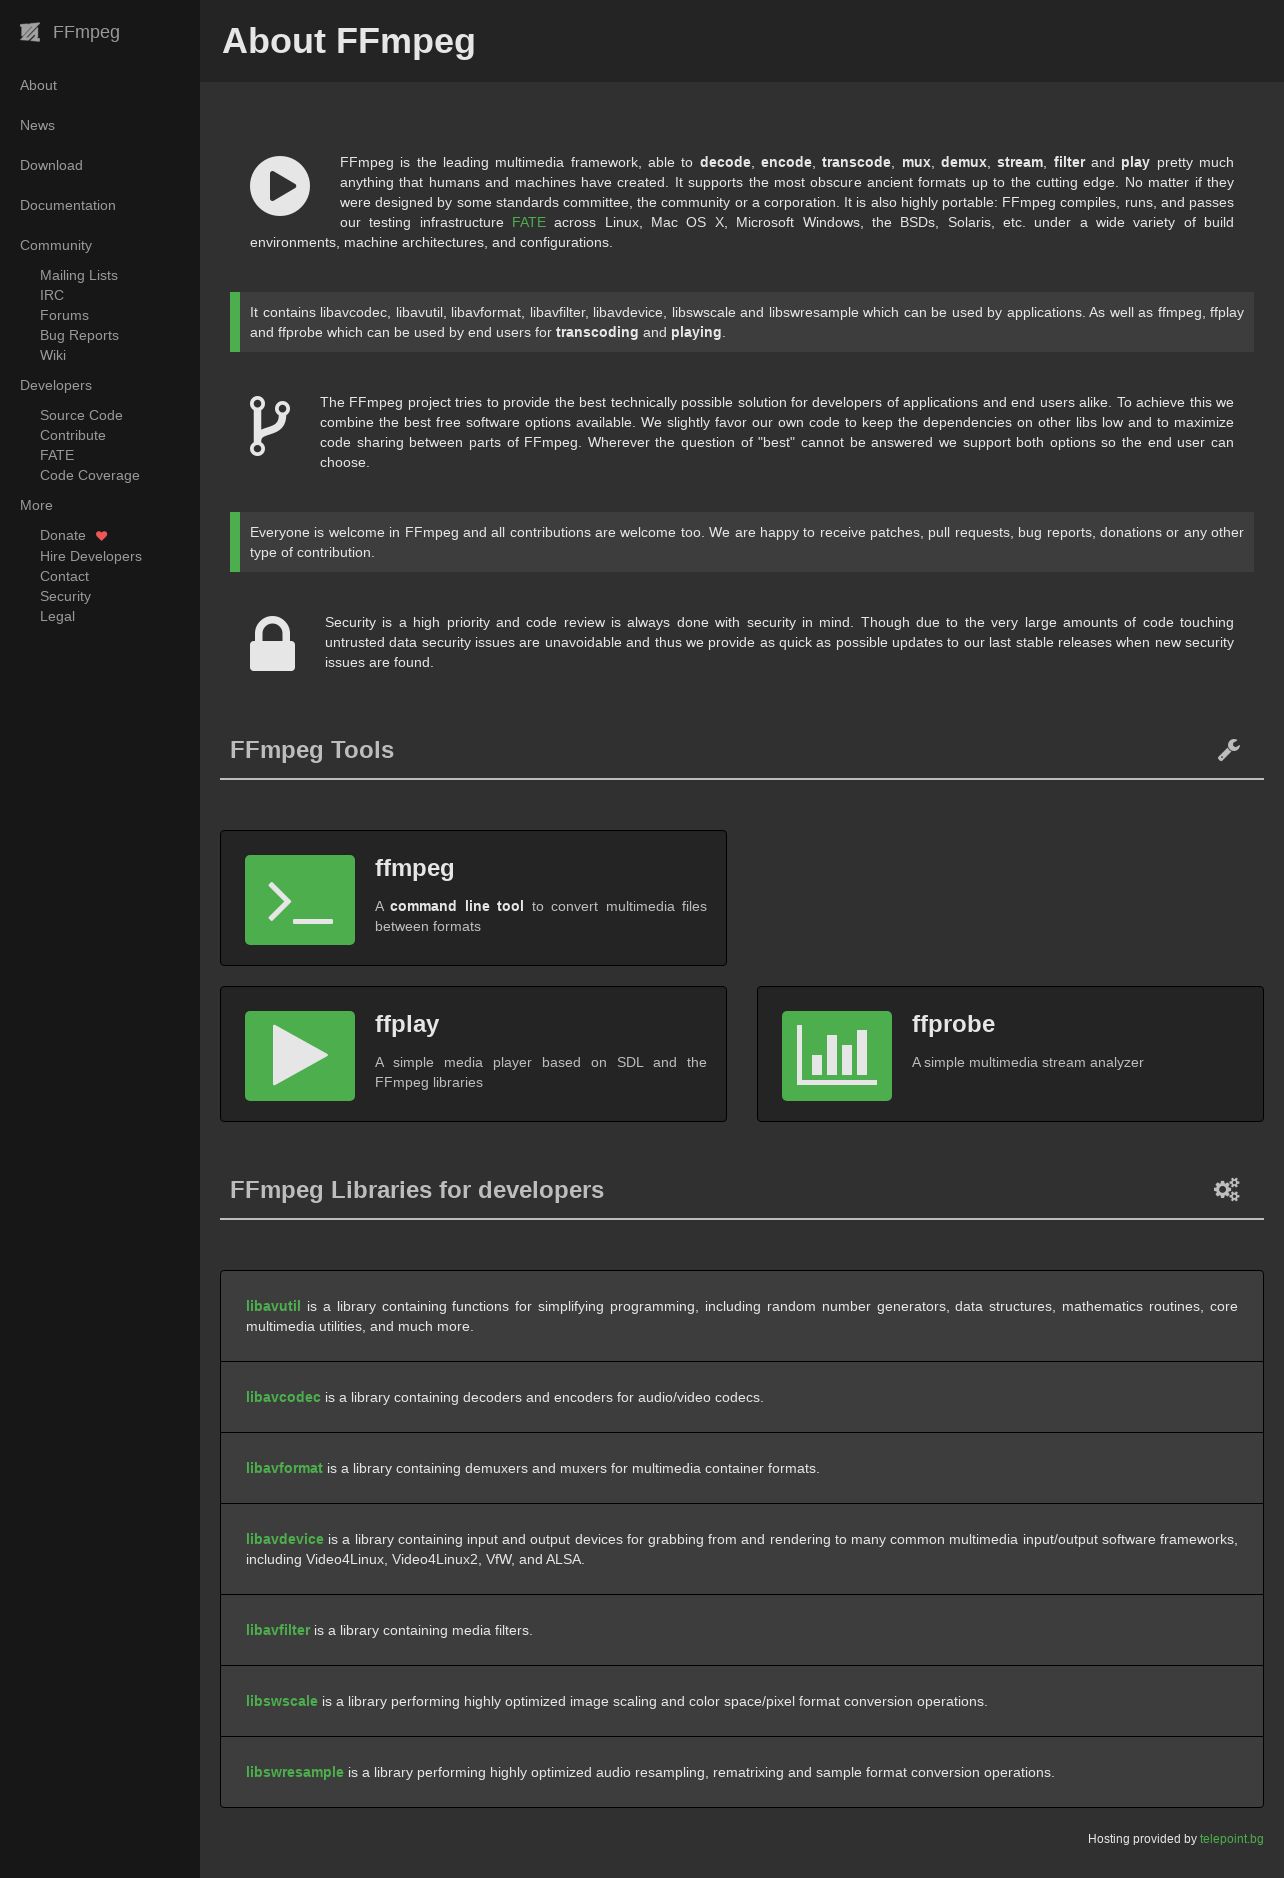Open the About page from sidebar
The height and width of the screenshot is (1878, 1284).
point(38,85)
